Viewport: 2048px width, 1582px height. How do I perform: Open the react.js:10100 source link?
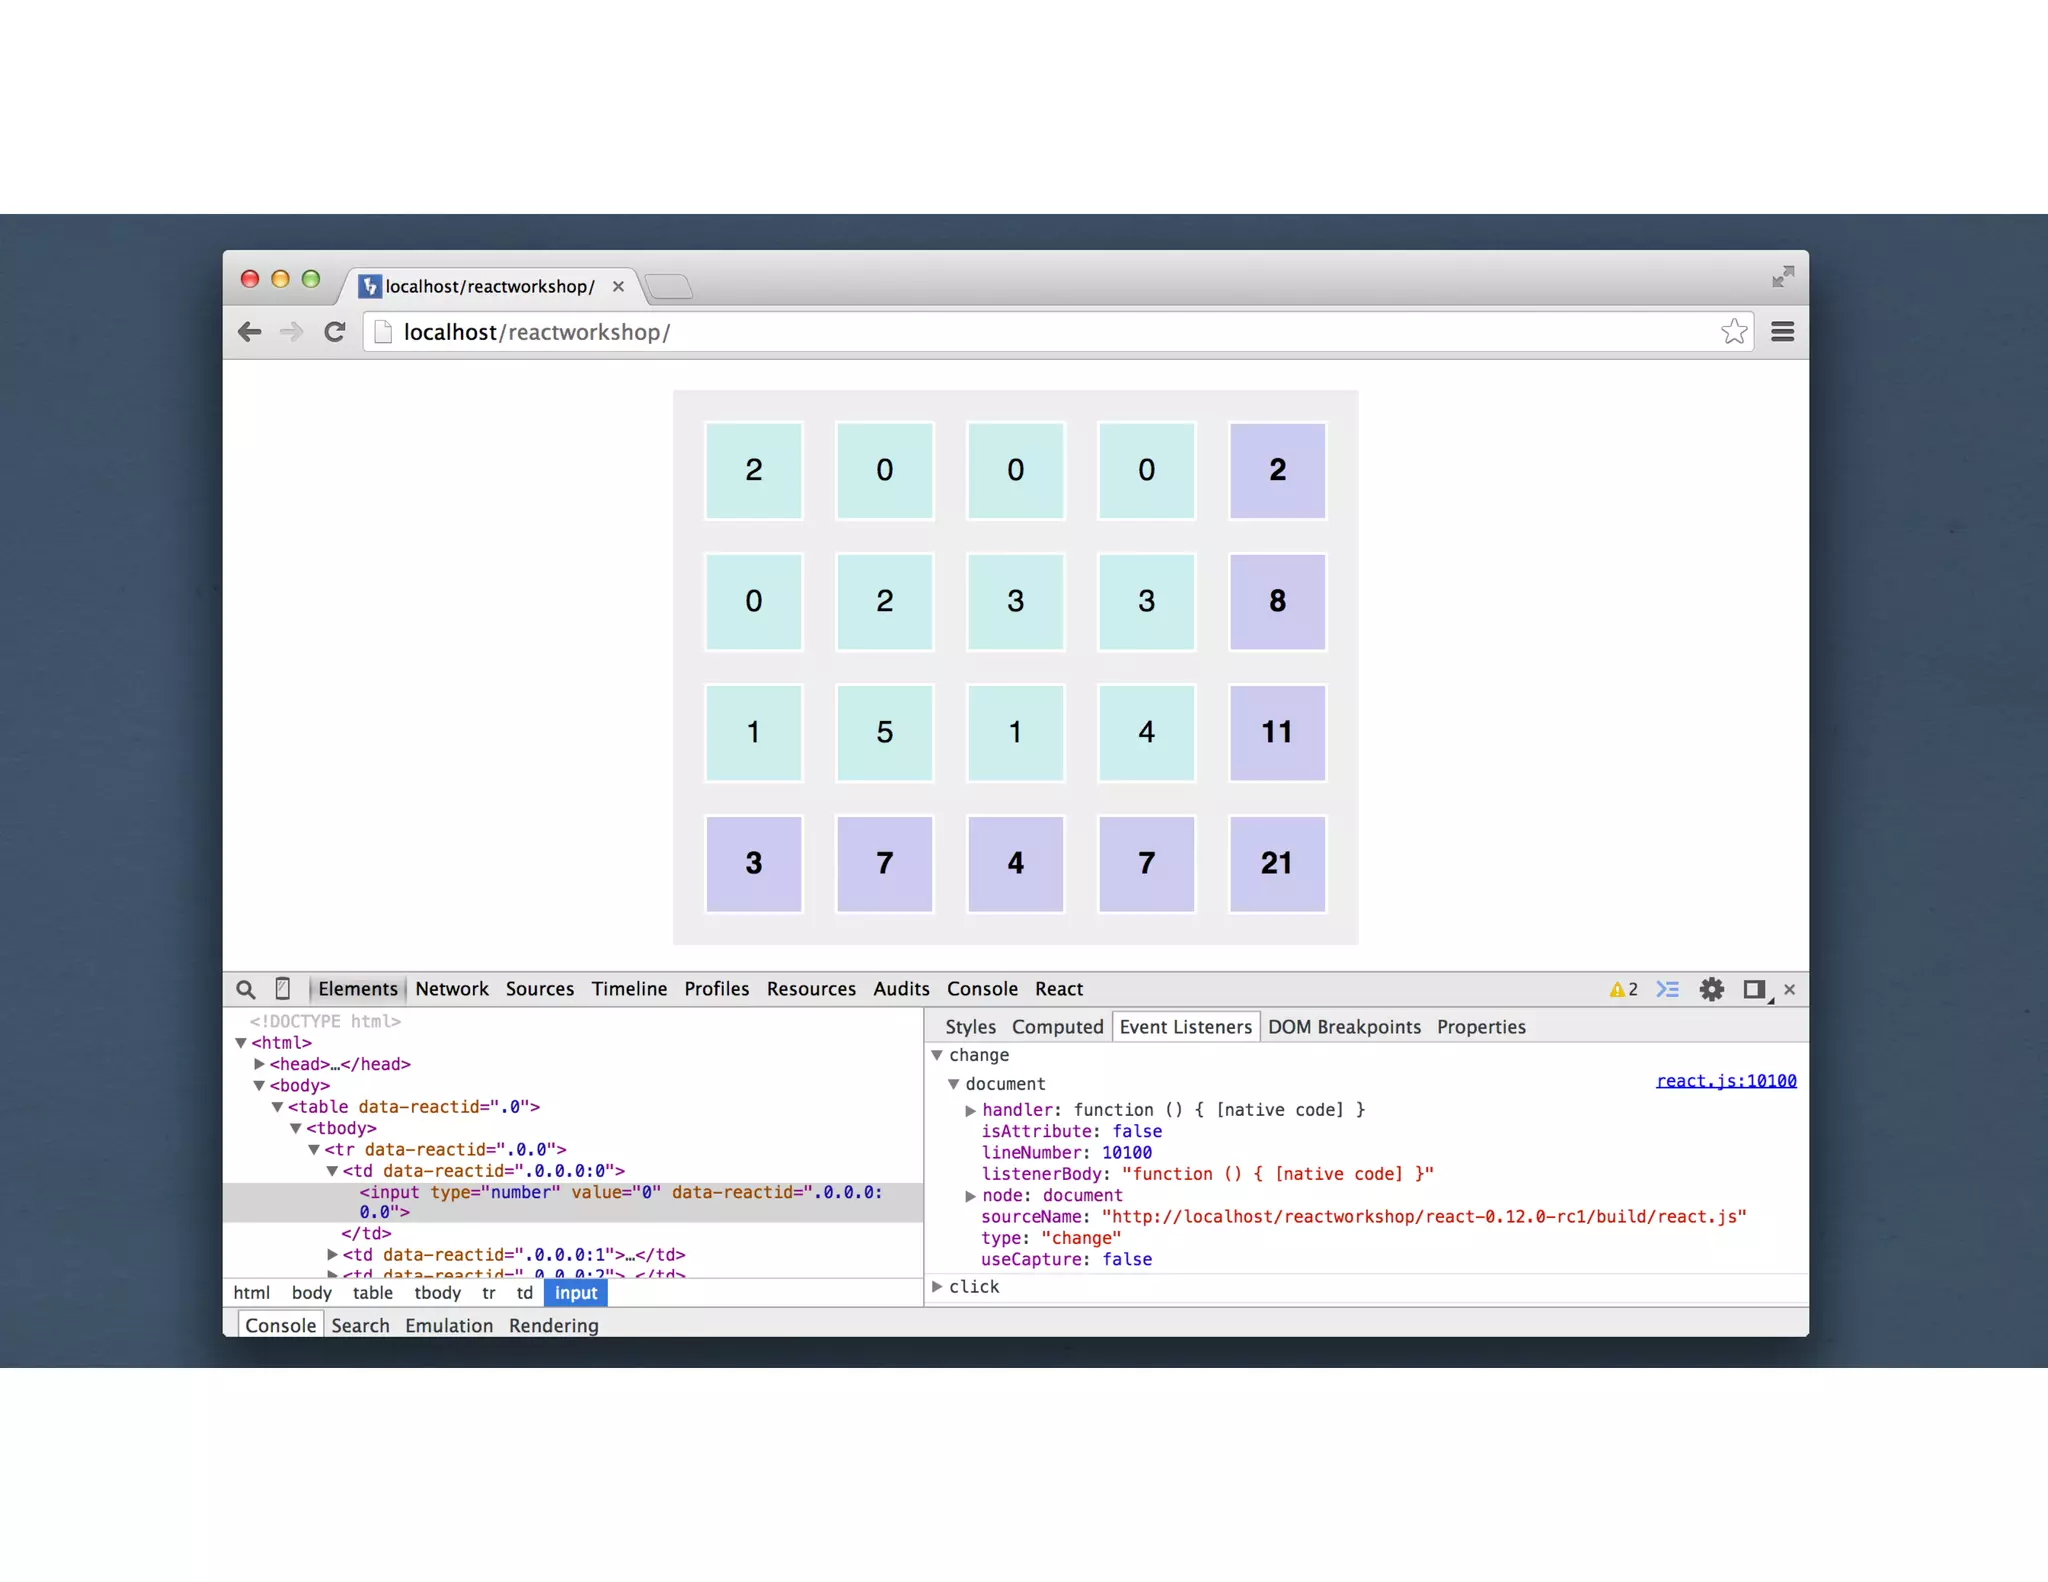coord(1725,1081)
